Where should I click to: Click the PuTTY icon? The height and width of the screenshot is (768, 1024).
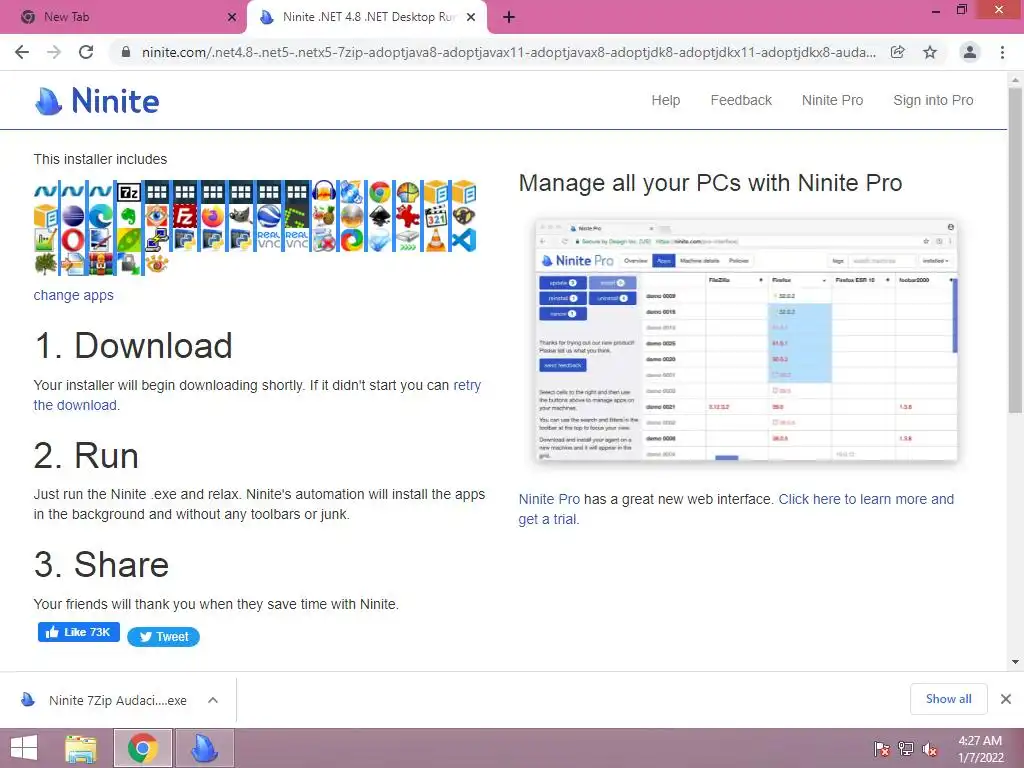point(157,239)
